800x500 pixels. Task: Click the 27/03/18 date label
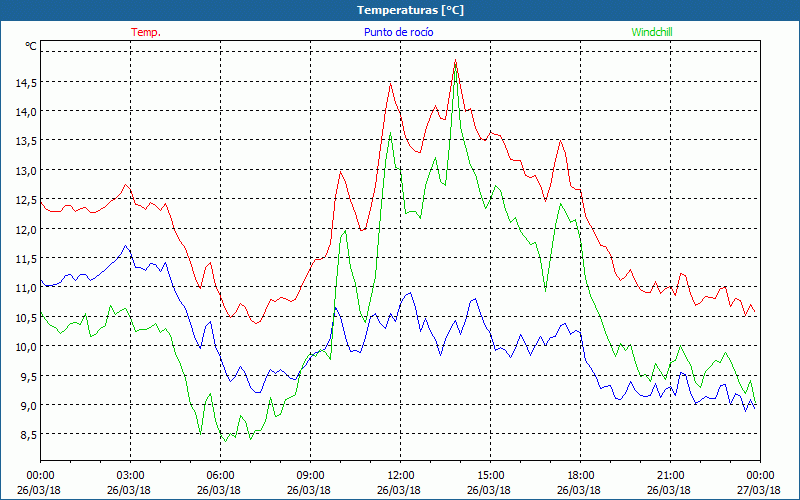click(x=759, y=490)
